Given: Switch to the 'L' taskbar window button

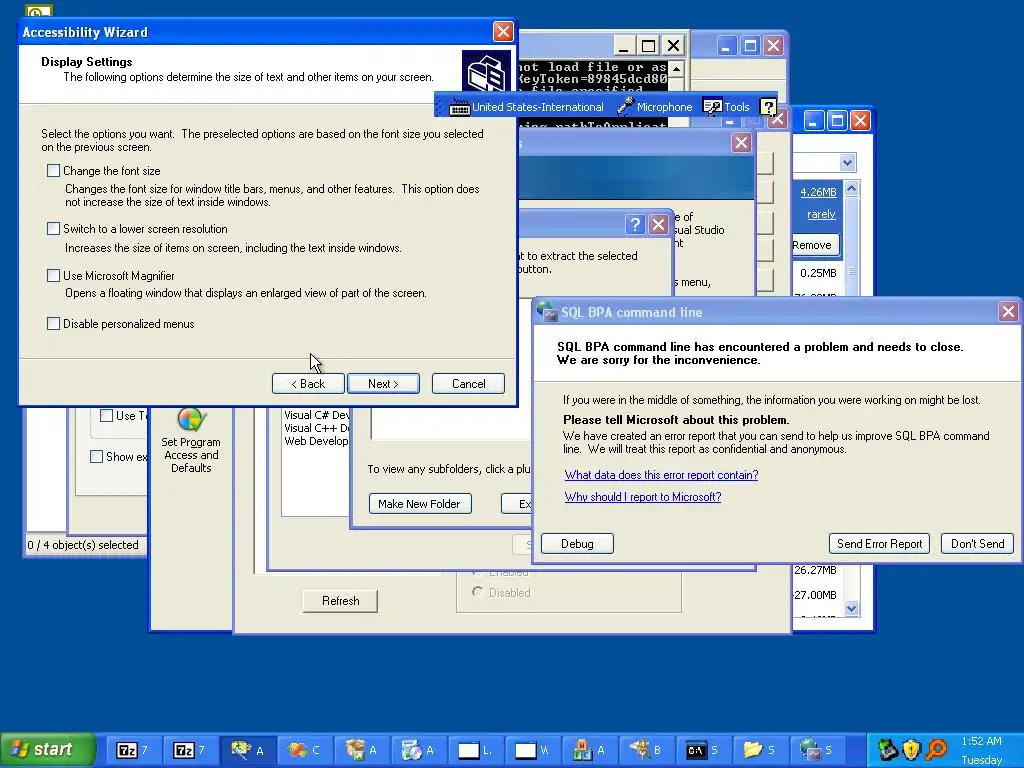Looking at the screenshot, I should coord(475,750).
